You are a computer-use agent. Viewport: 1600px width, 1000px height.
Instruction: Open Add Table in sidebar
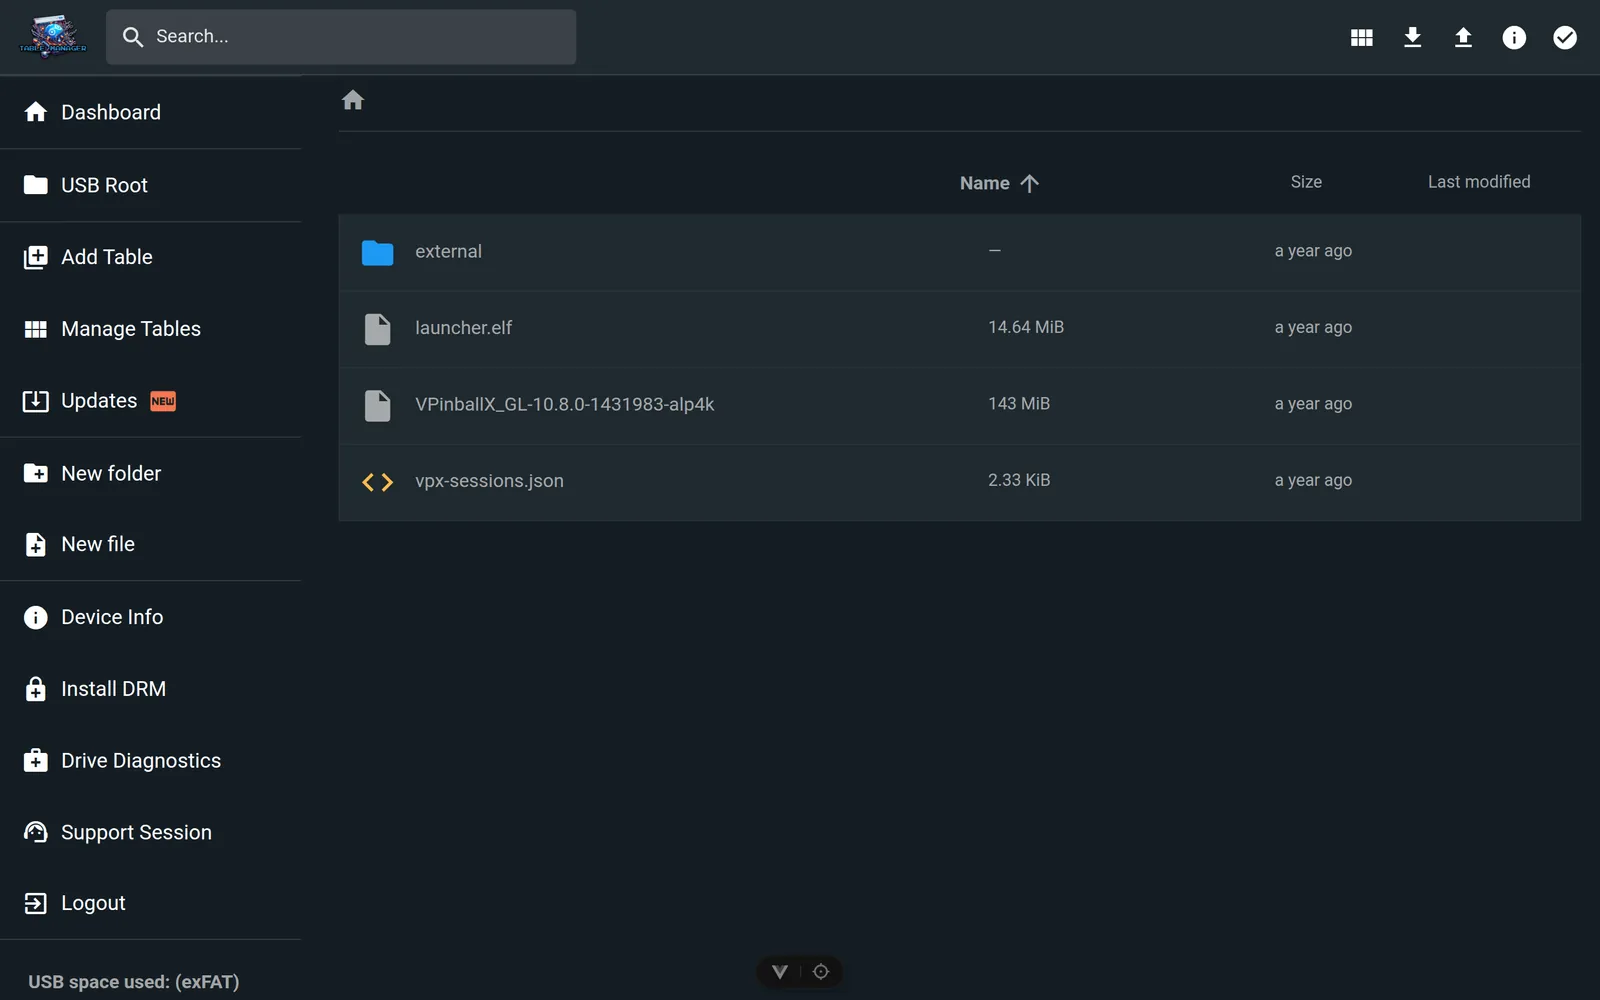pos(150,257)
